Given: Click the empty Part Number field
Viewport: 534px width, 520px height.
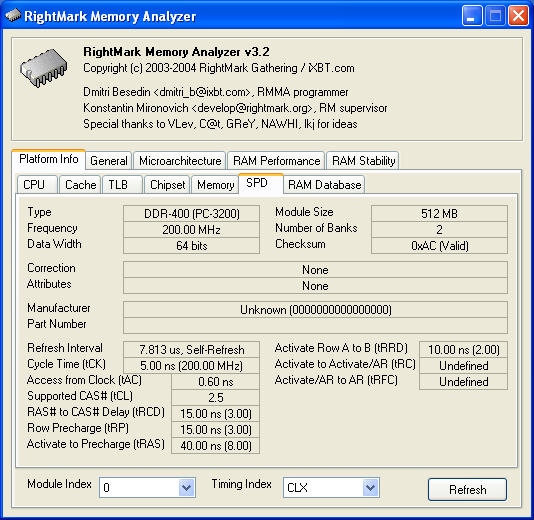Looking at the screenshot, I should pyautogui.click(x=315, y=326).
